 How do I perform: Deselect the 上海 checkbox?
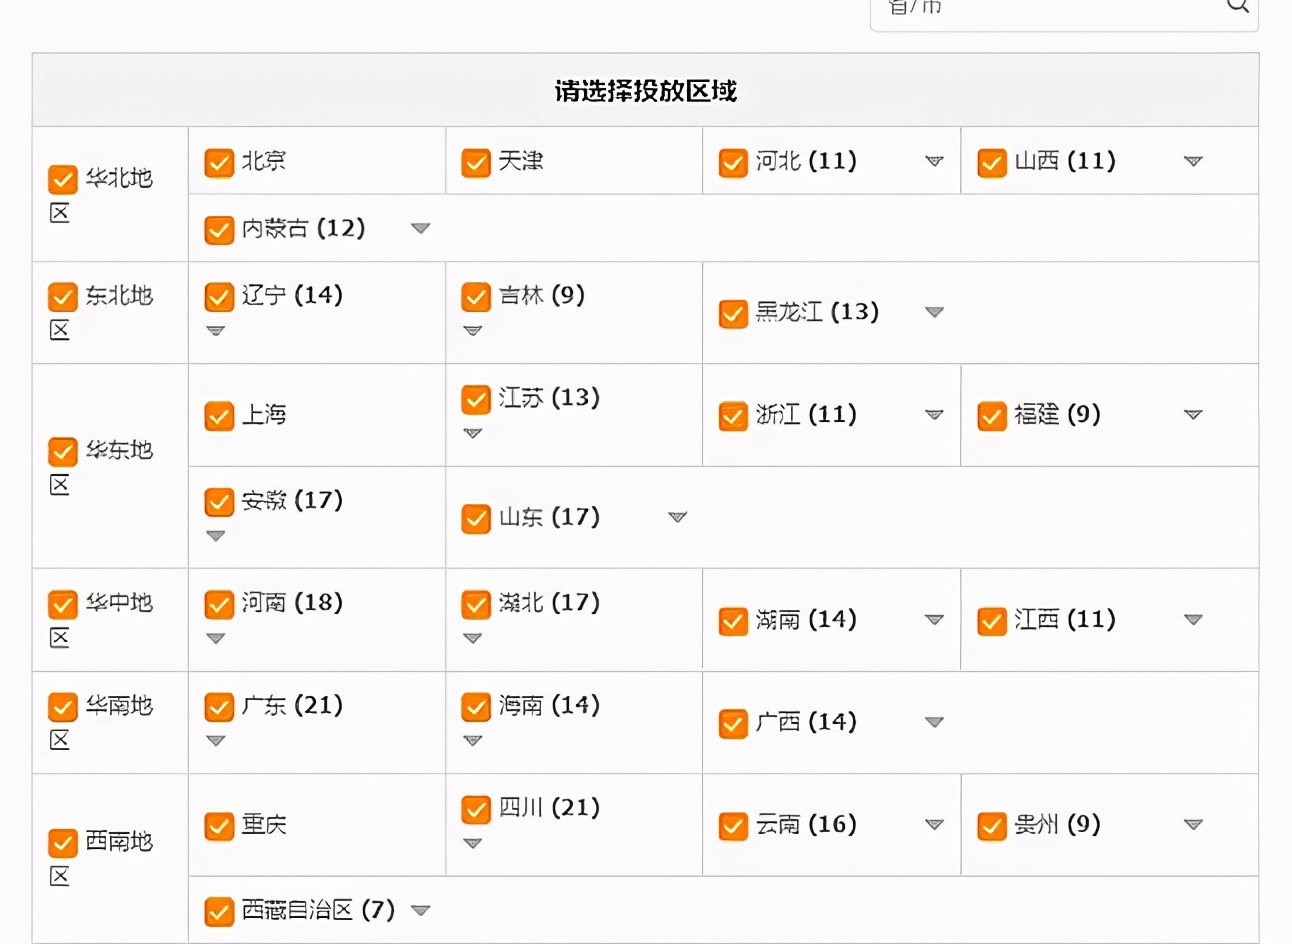coord(219,416)
